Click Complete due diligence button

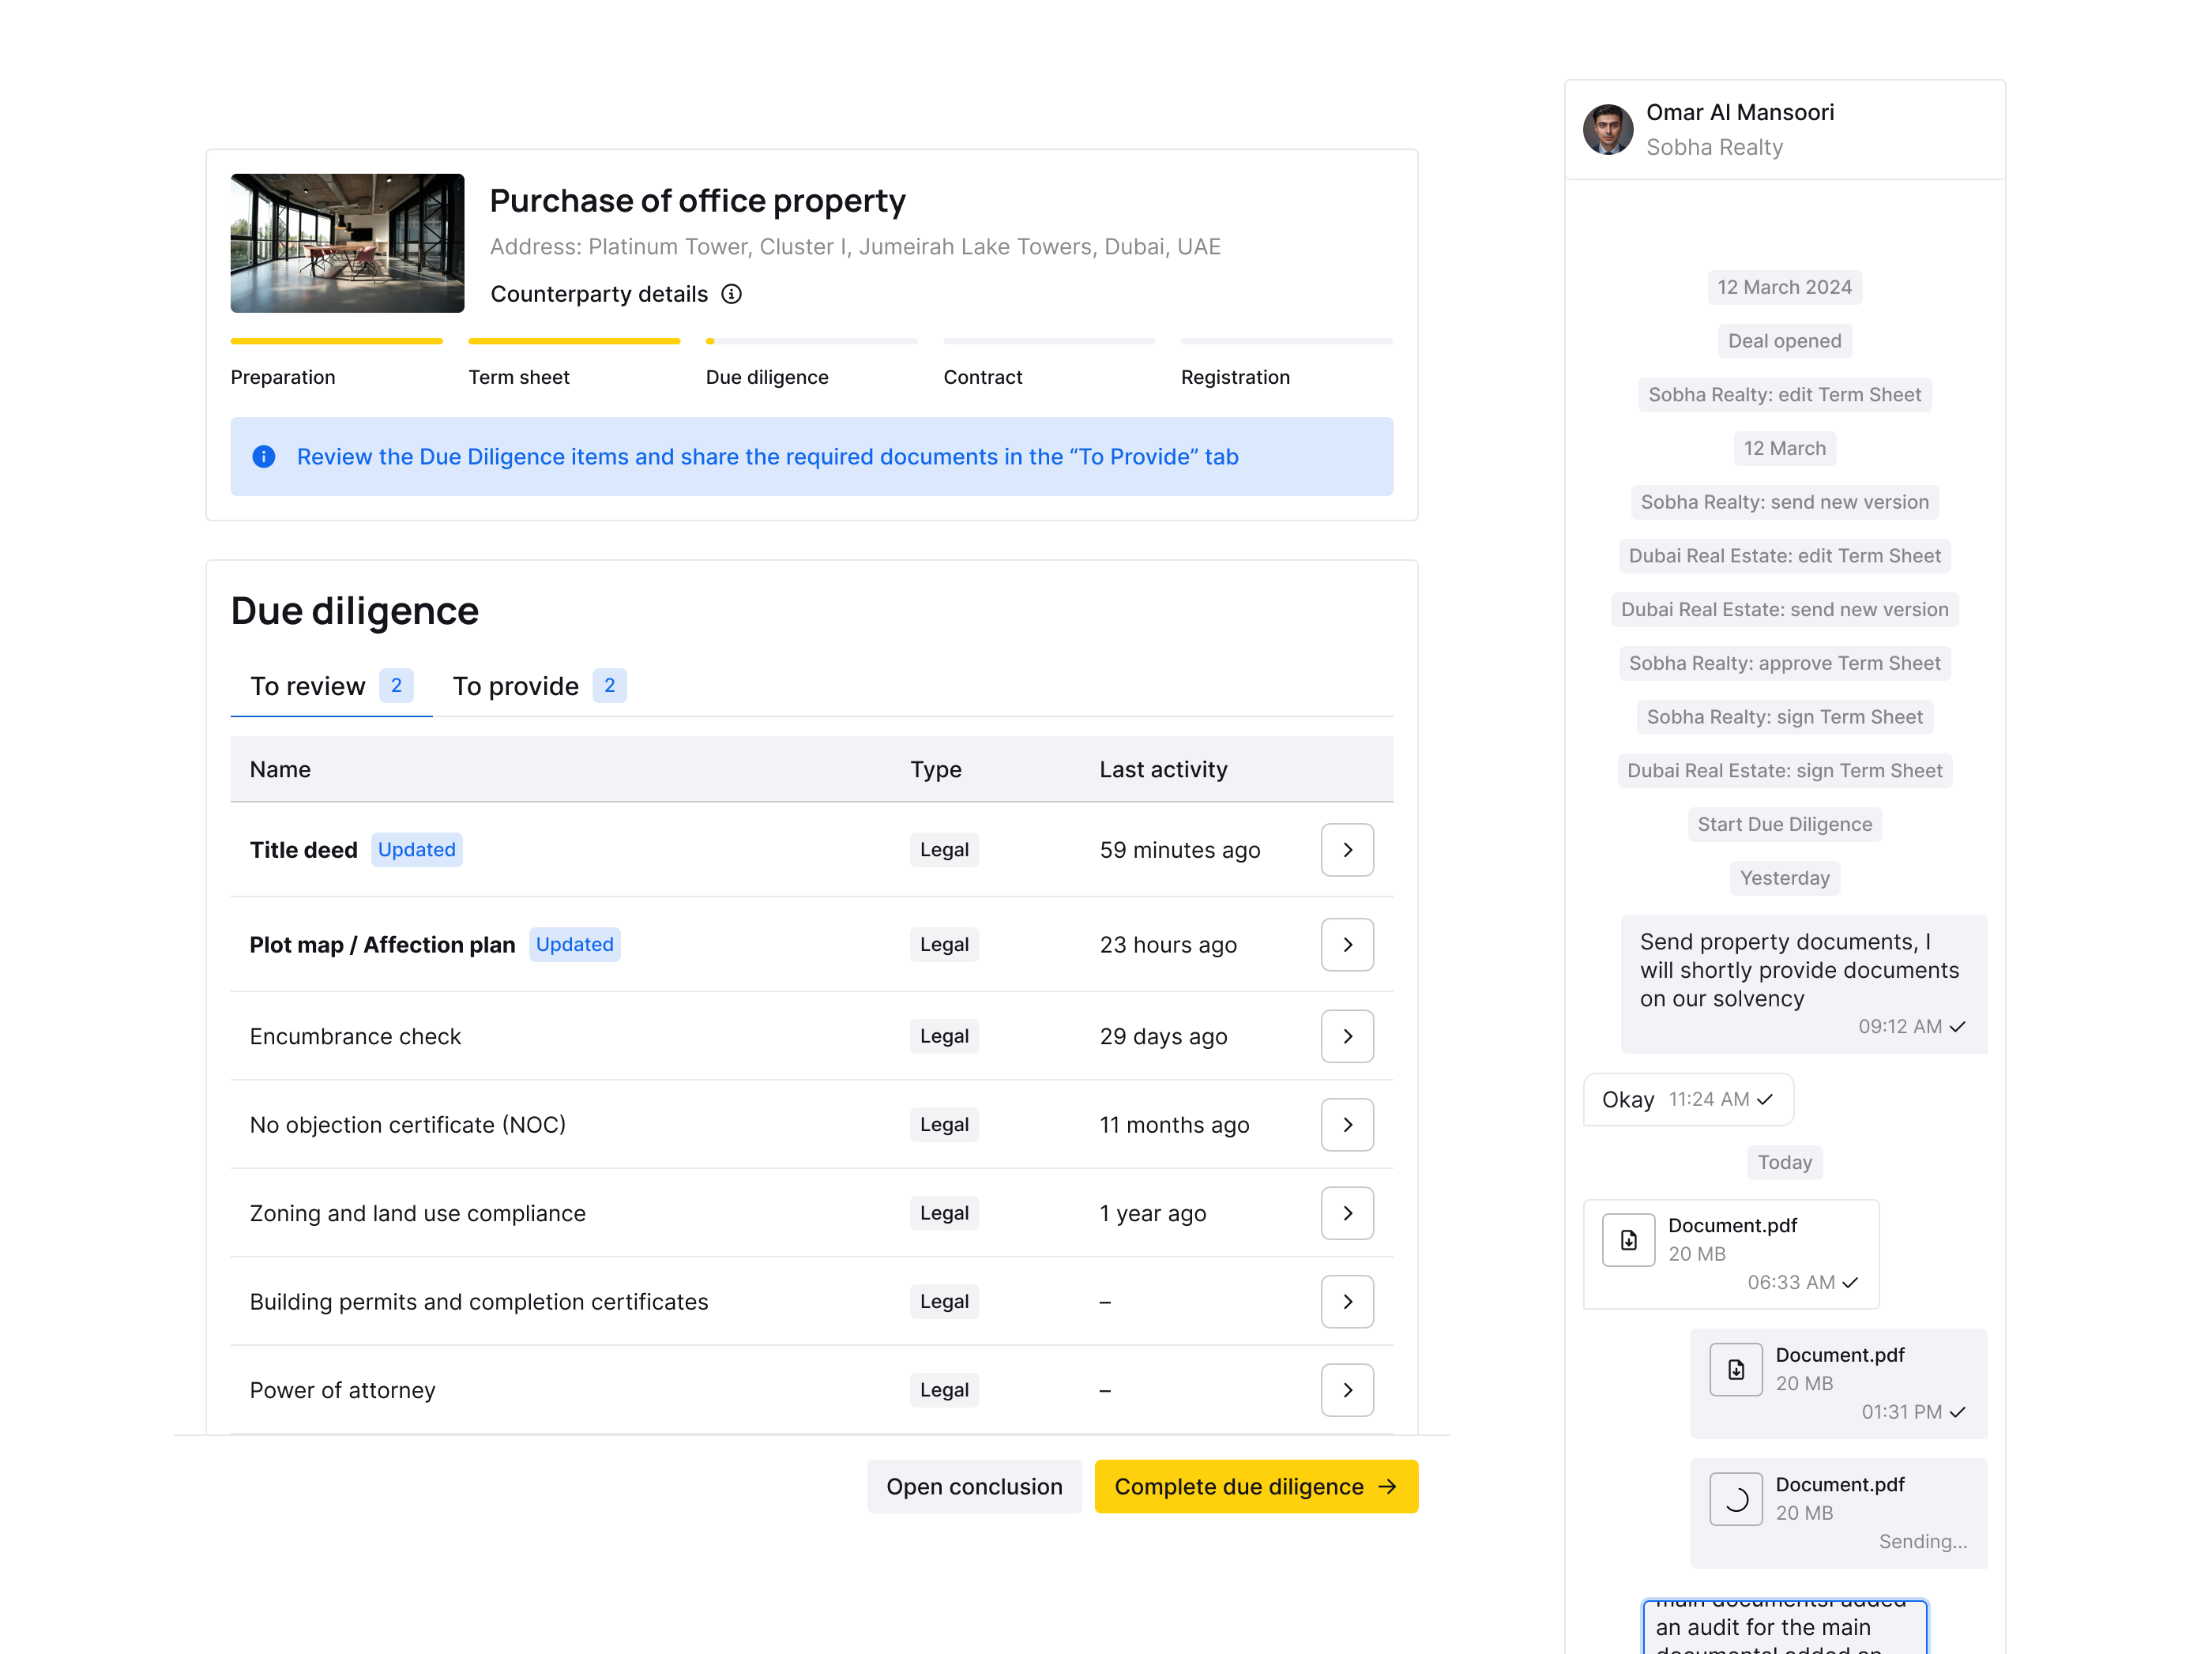click(x=1256, y=1487)
